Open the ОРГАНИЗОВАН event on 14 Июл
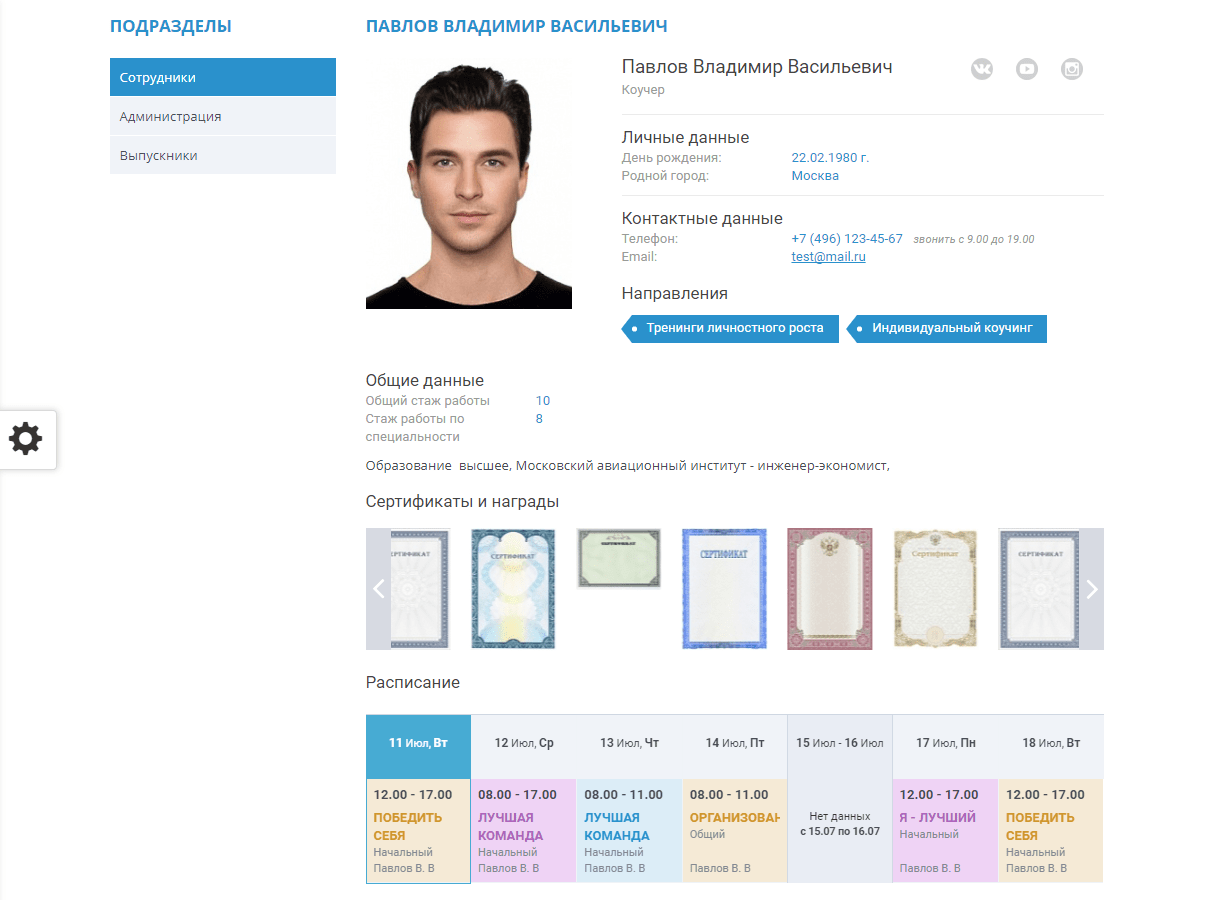Screen dimensions: 1212x900 (734, 817)
